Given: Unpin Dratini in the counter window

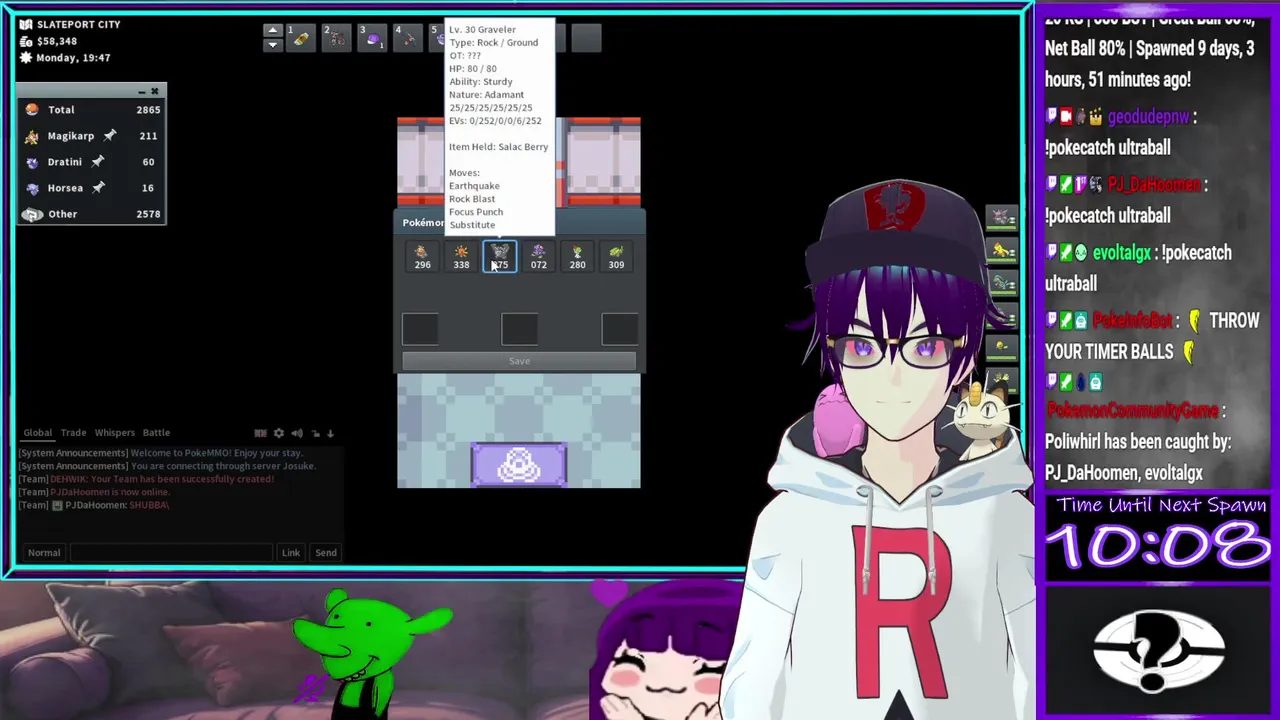Looking at the screenshot, I should (x=98, y=162).
